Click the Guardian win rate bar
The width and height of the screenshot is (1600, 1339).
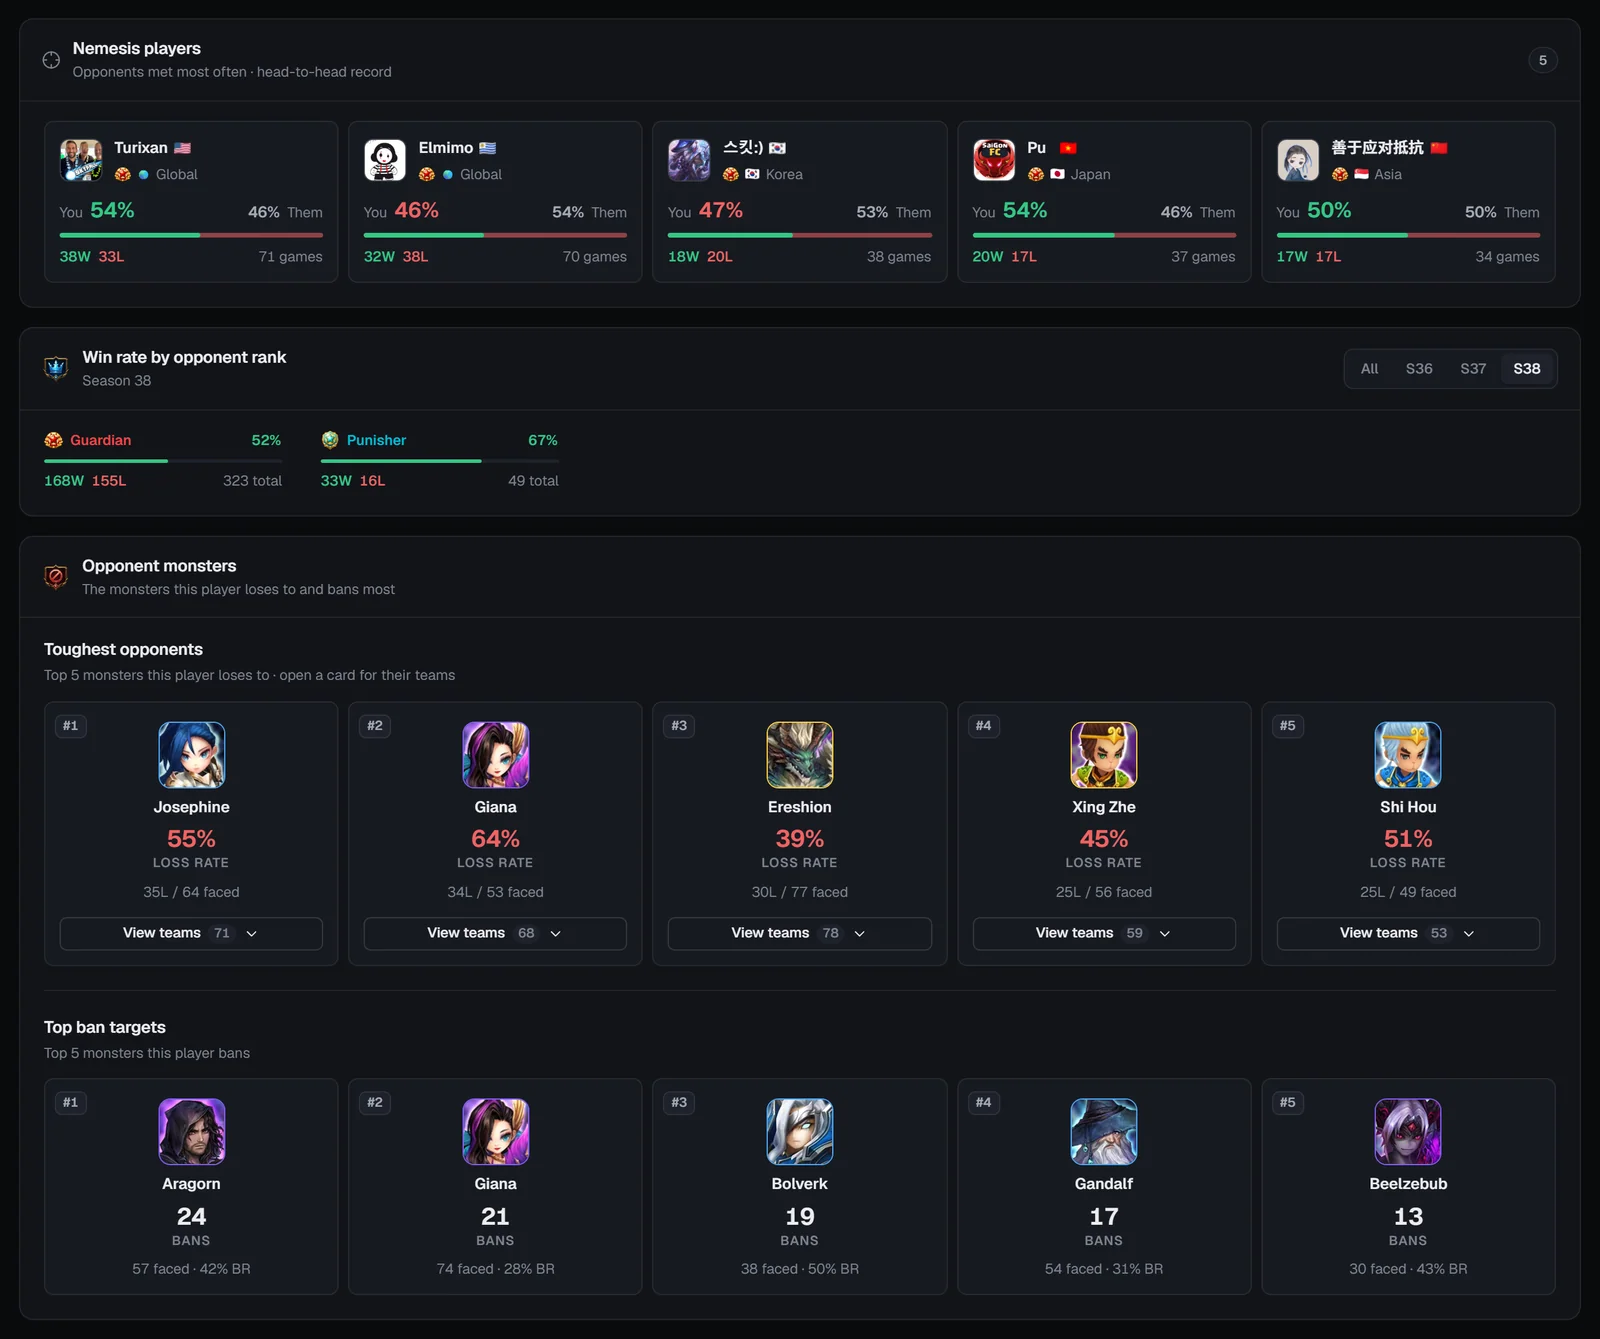click(x=163, y=461)
